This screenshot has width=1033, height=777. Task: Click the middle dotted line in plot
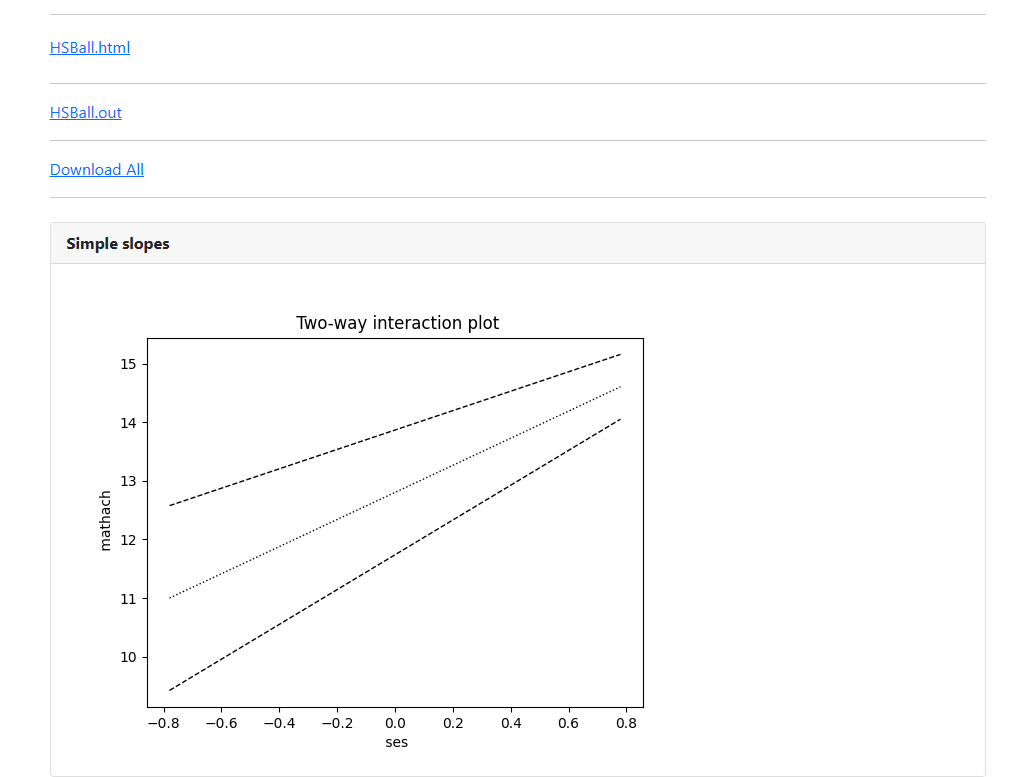coord(396,492)
